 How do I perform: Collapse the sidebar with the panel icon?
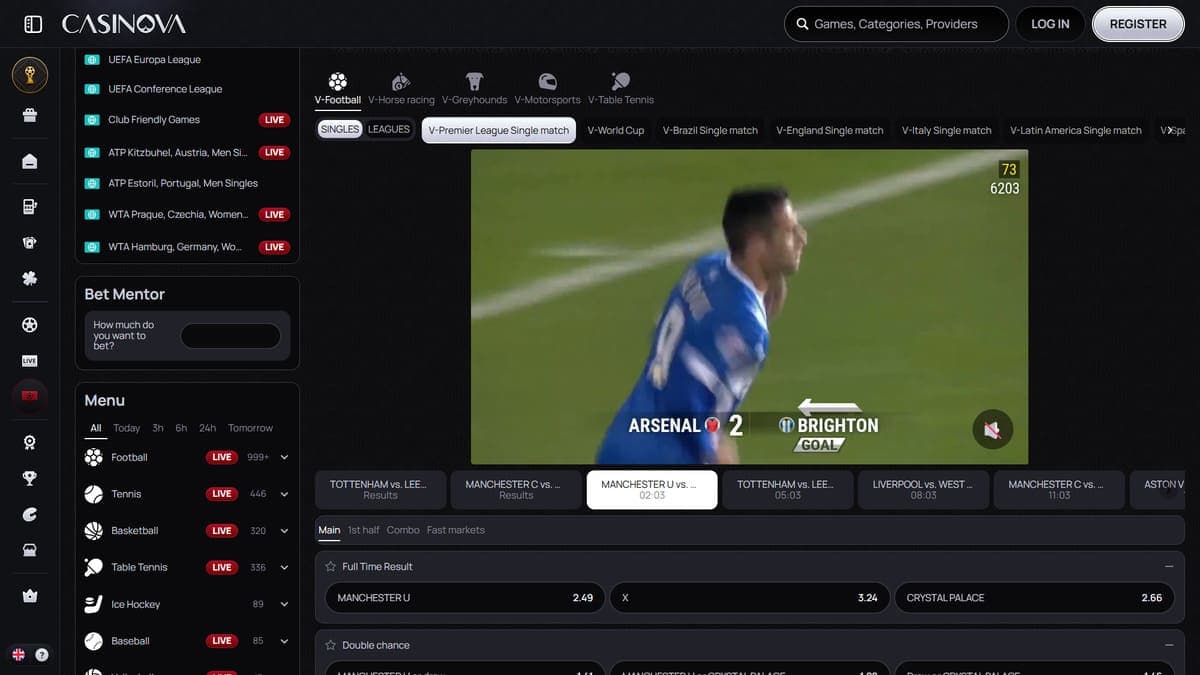coord(33,24)
